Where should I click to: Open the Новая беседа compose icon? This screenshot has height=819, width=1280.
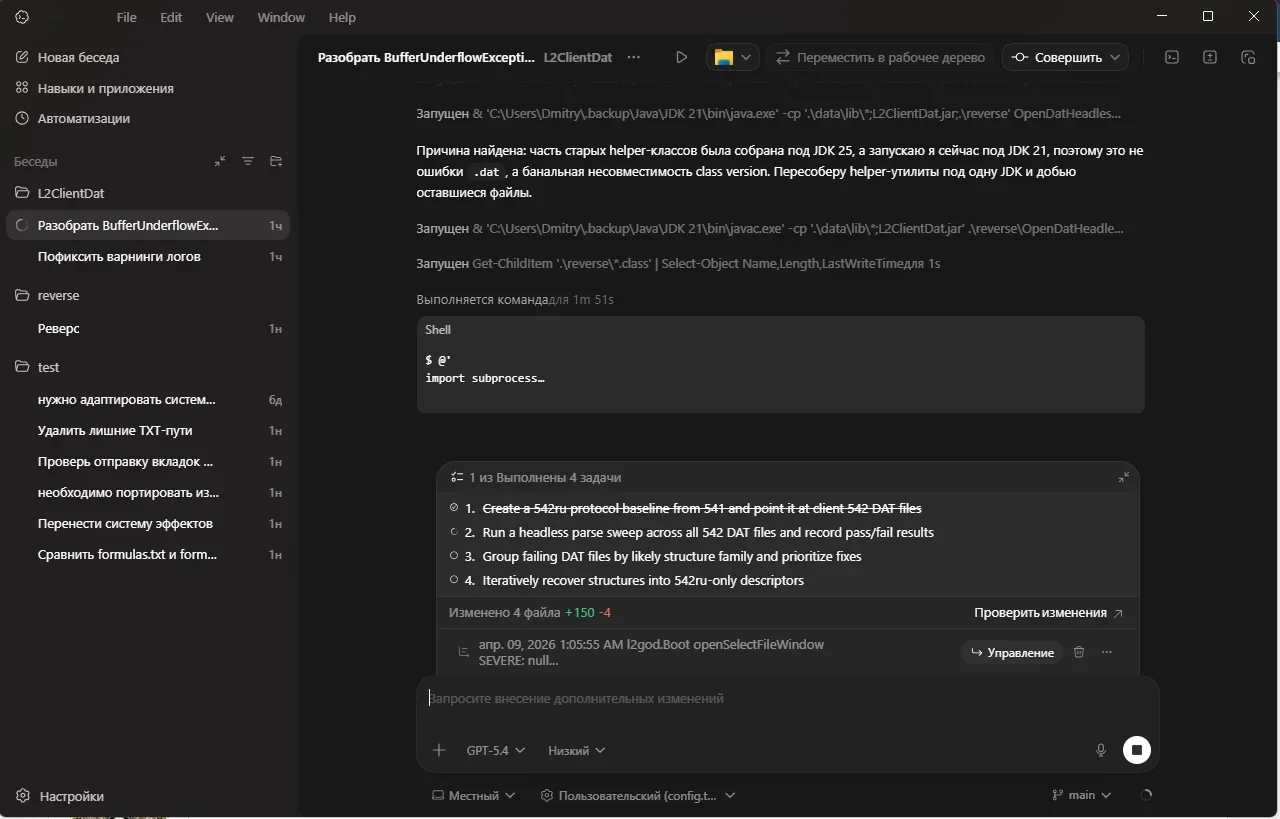22,58
